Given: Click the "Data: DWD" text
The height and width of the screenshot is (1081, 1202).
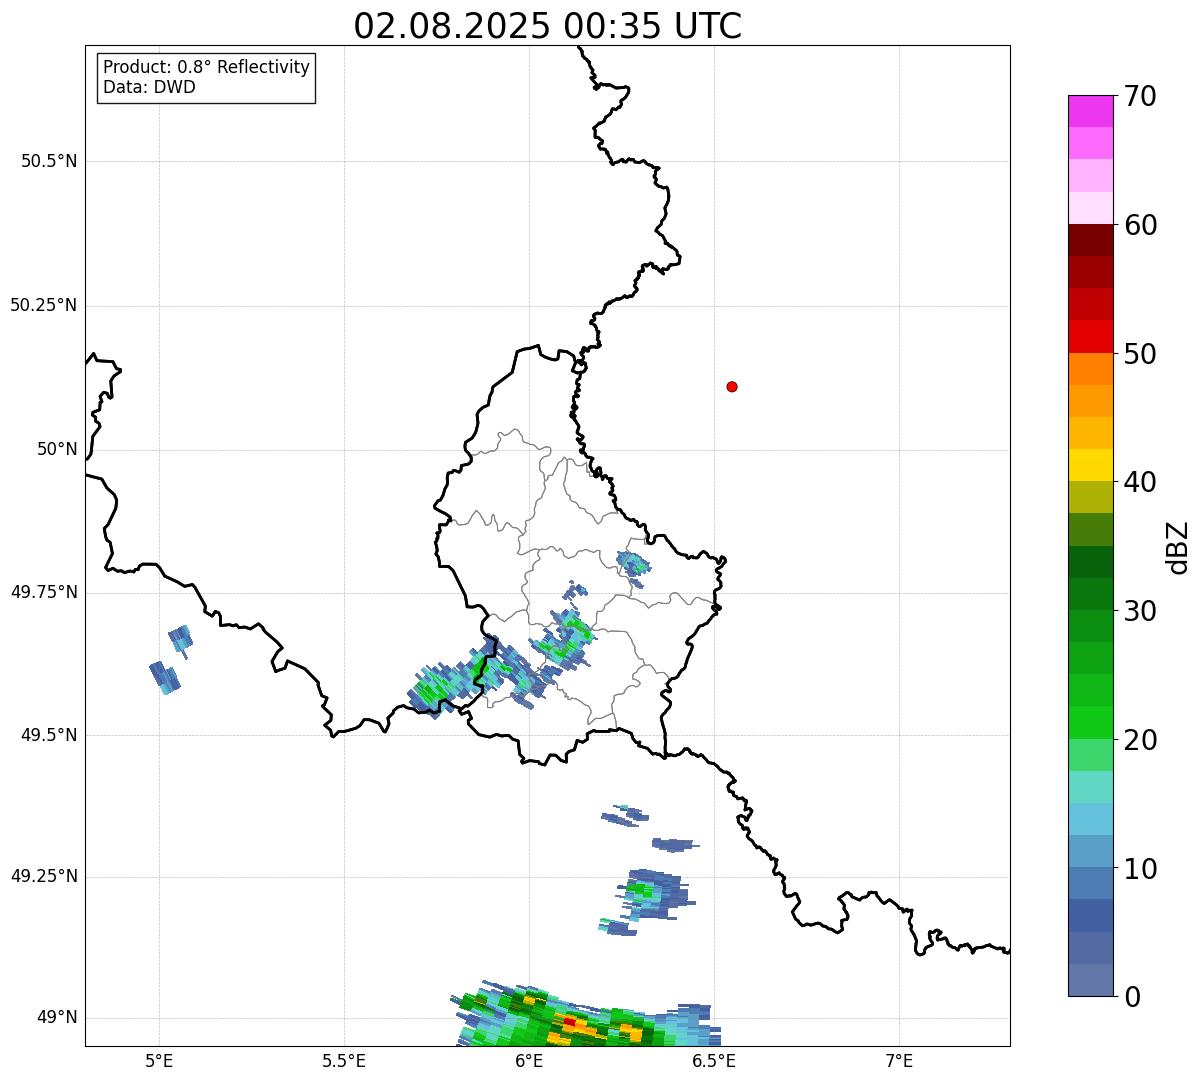Looking at the screenshot, I should [149, 87].
